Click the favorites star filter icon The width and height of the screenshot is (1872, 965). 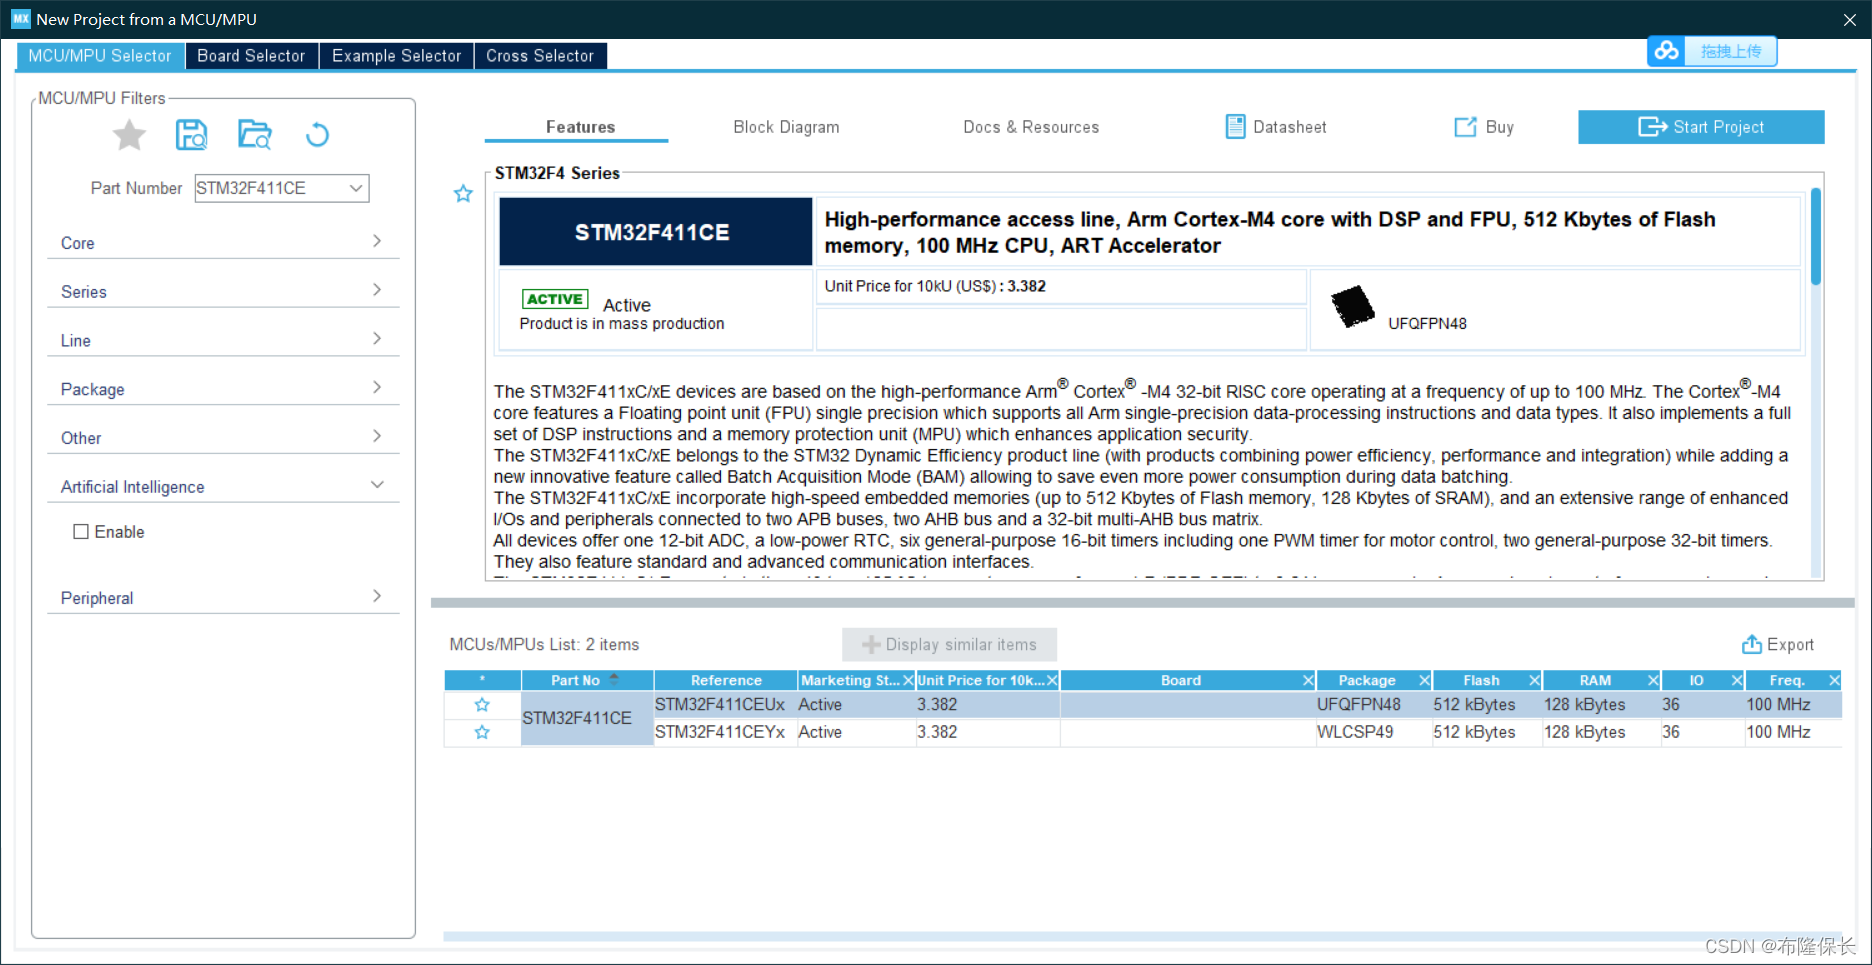[129, 135]
